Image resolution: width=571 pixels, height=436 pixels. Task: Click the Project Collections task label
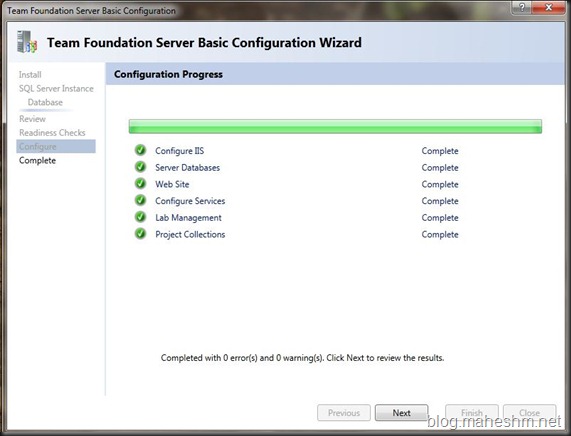pyautogui.click(x=190, y=235)
